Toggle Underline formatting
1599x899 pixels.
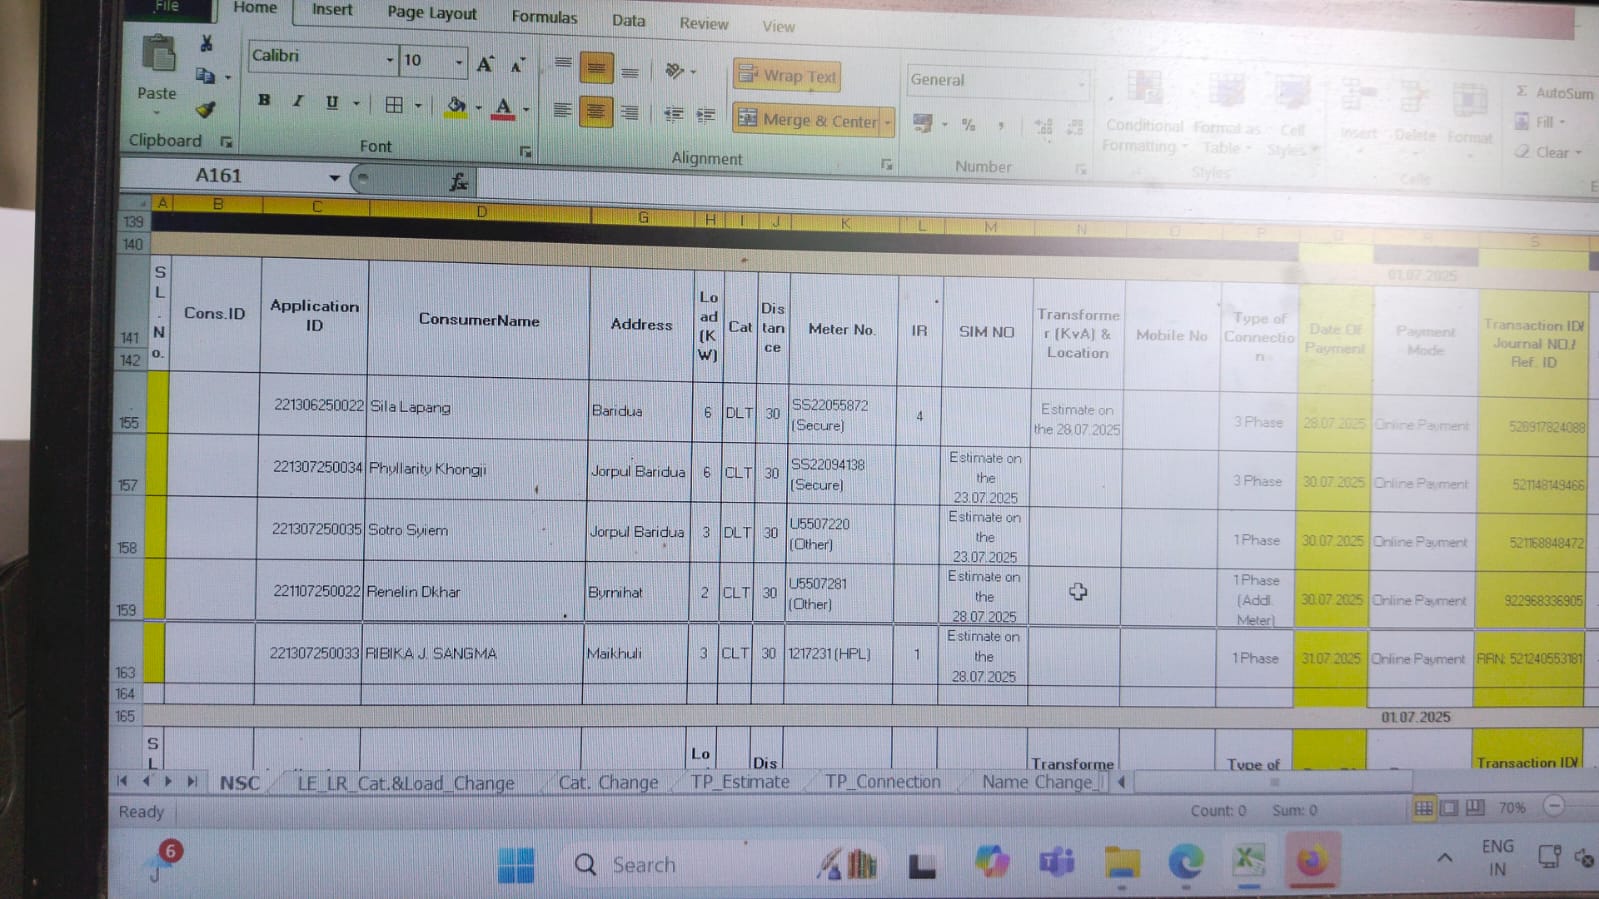331,102
